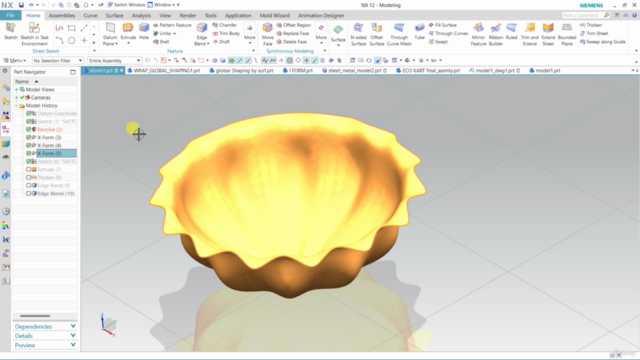The width and height of the screenshot is (640, 360).
Task: Create a Bounded Plane
Action: [567, 33]
